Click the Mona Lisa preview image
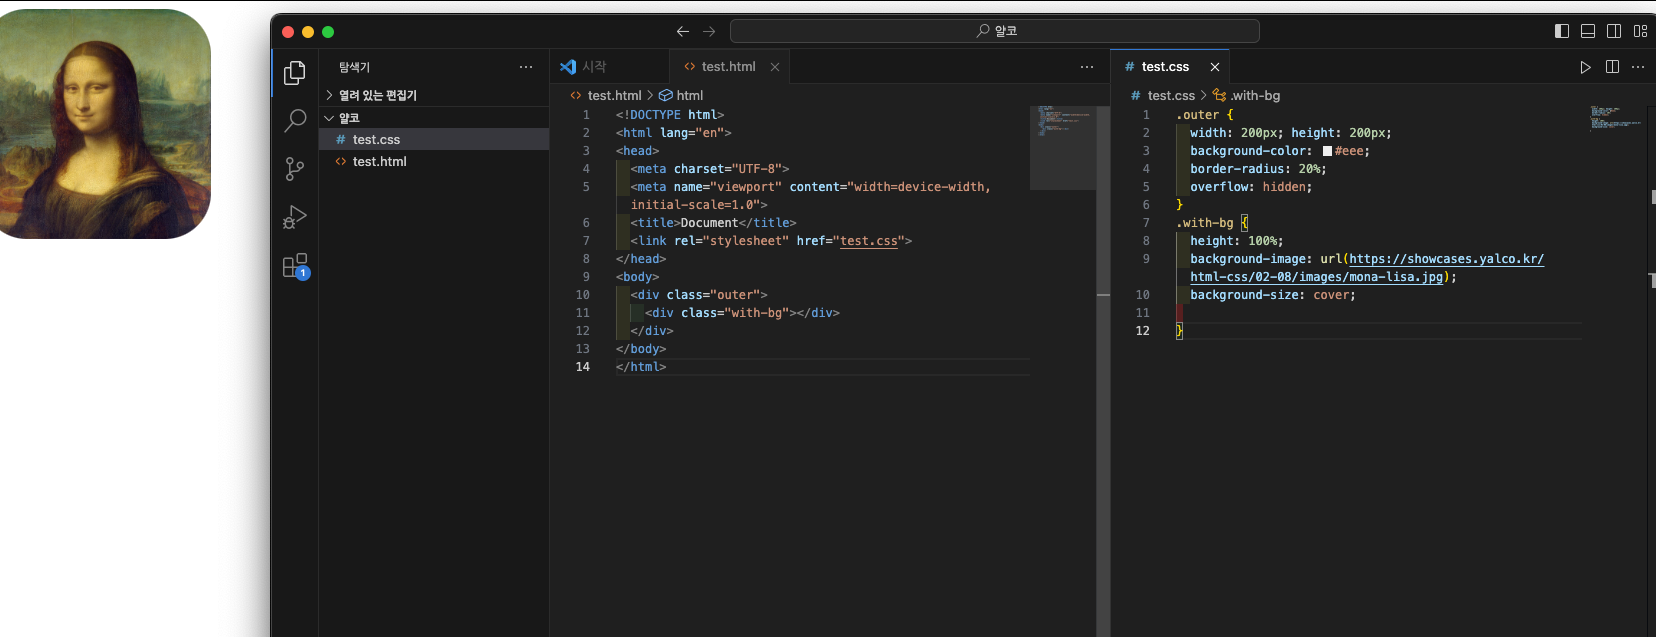The width and height of the screenshot is (1656, 637). point(105,124)
